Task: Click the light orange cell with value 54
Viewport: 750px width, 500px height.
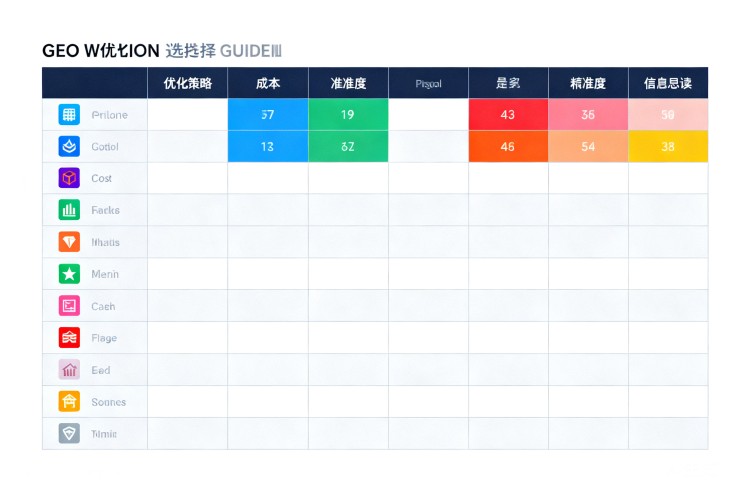Action: pos(588,146)
